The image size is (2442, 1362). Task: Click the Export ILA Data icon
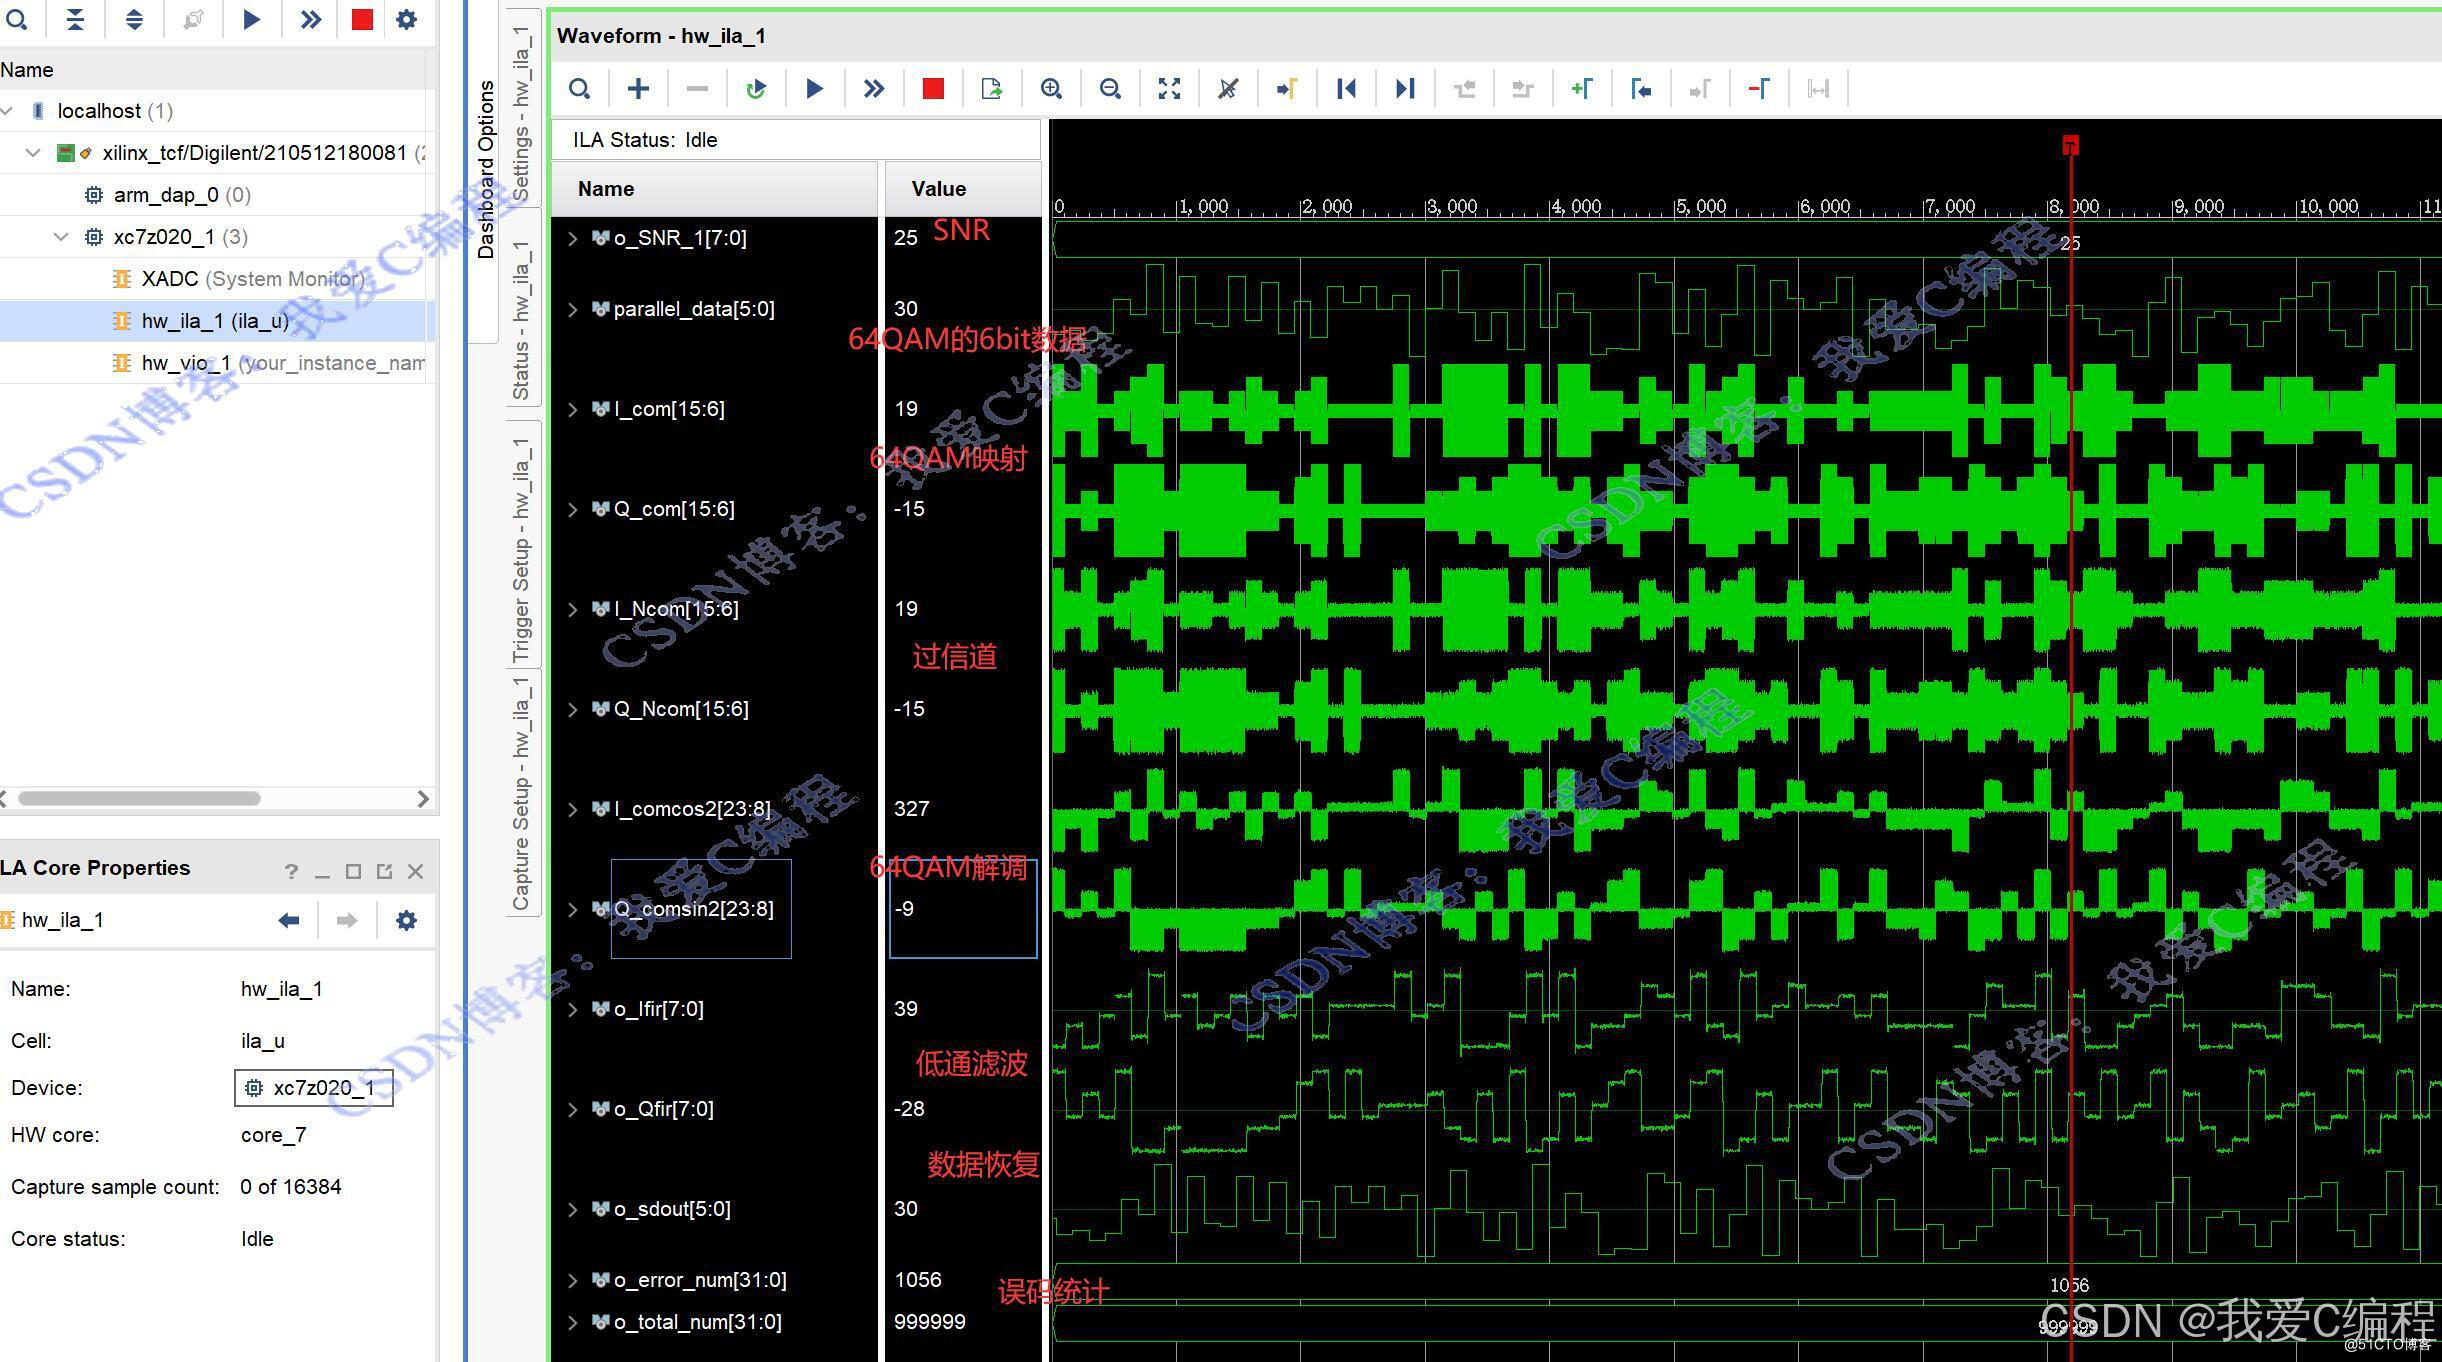click(x=991, y=89)
